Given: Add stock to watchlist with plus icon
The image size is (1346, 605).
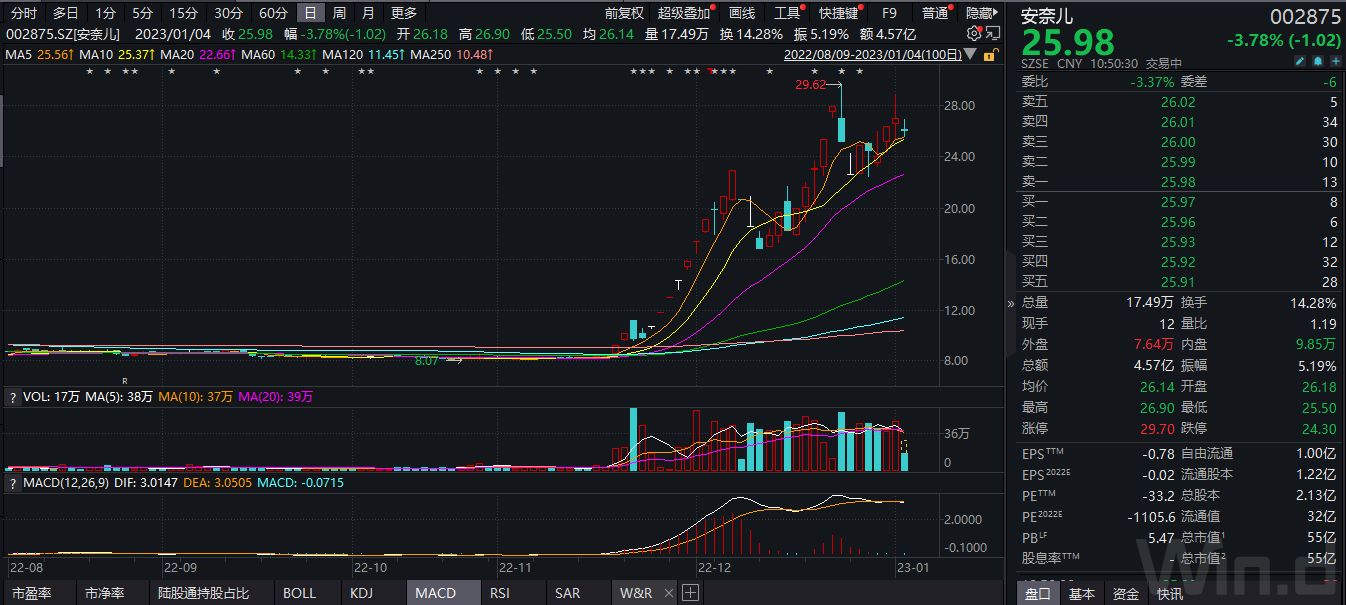Looking at the screenshot, I should tap(1335, 62).
